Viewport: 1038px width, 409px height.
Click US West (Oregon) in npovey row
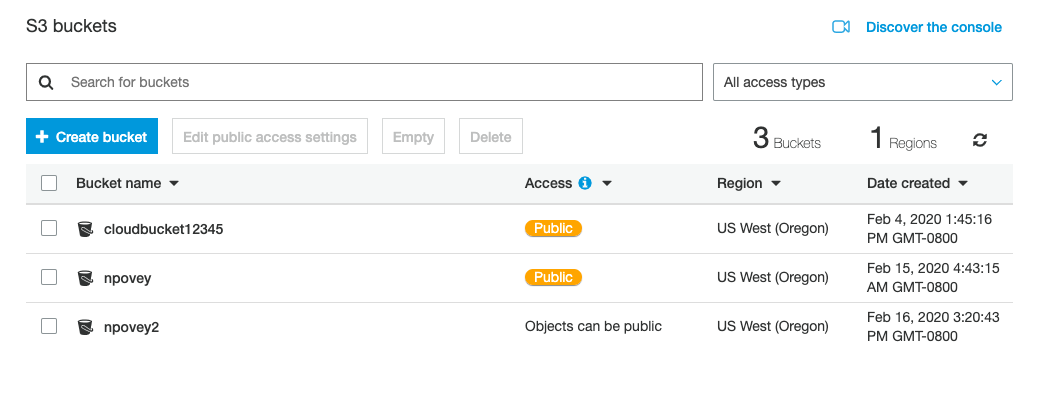(x=773, y=277)
